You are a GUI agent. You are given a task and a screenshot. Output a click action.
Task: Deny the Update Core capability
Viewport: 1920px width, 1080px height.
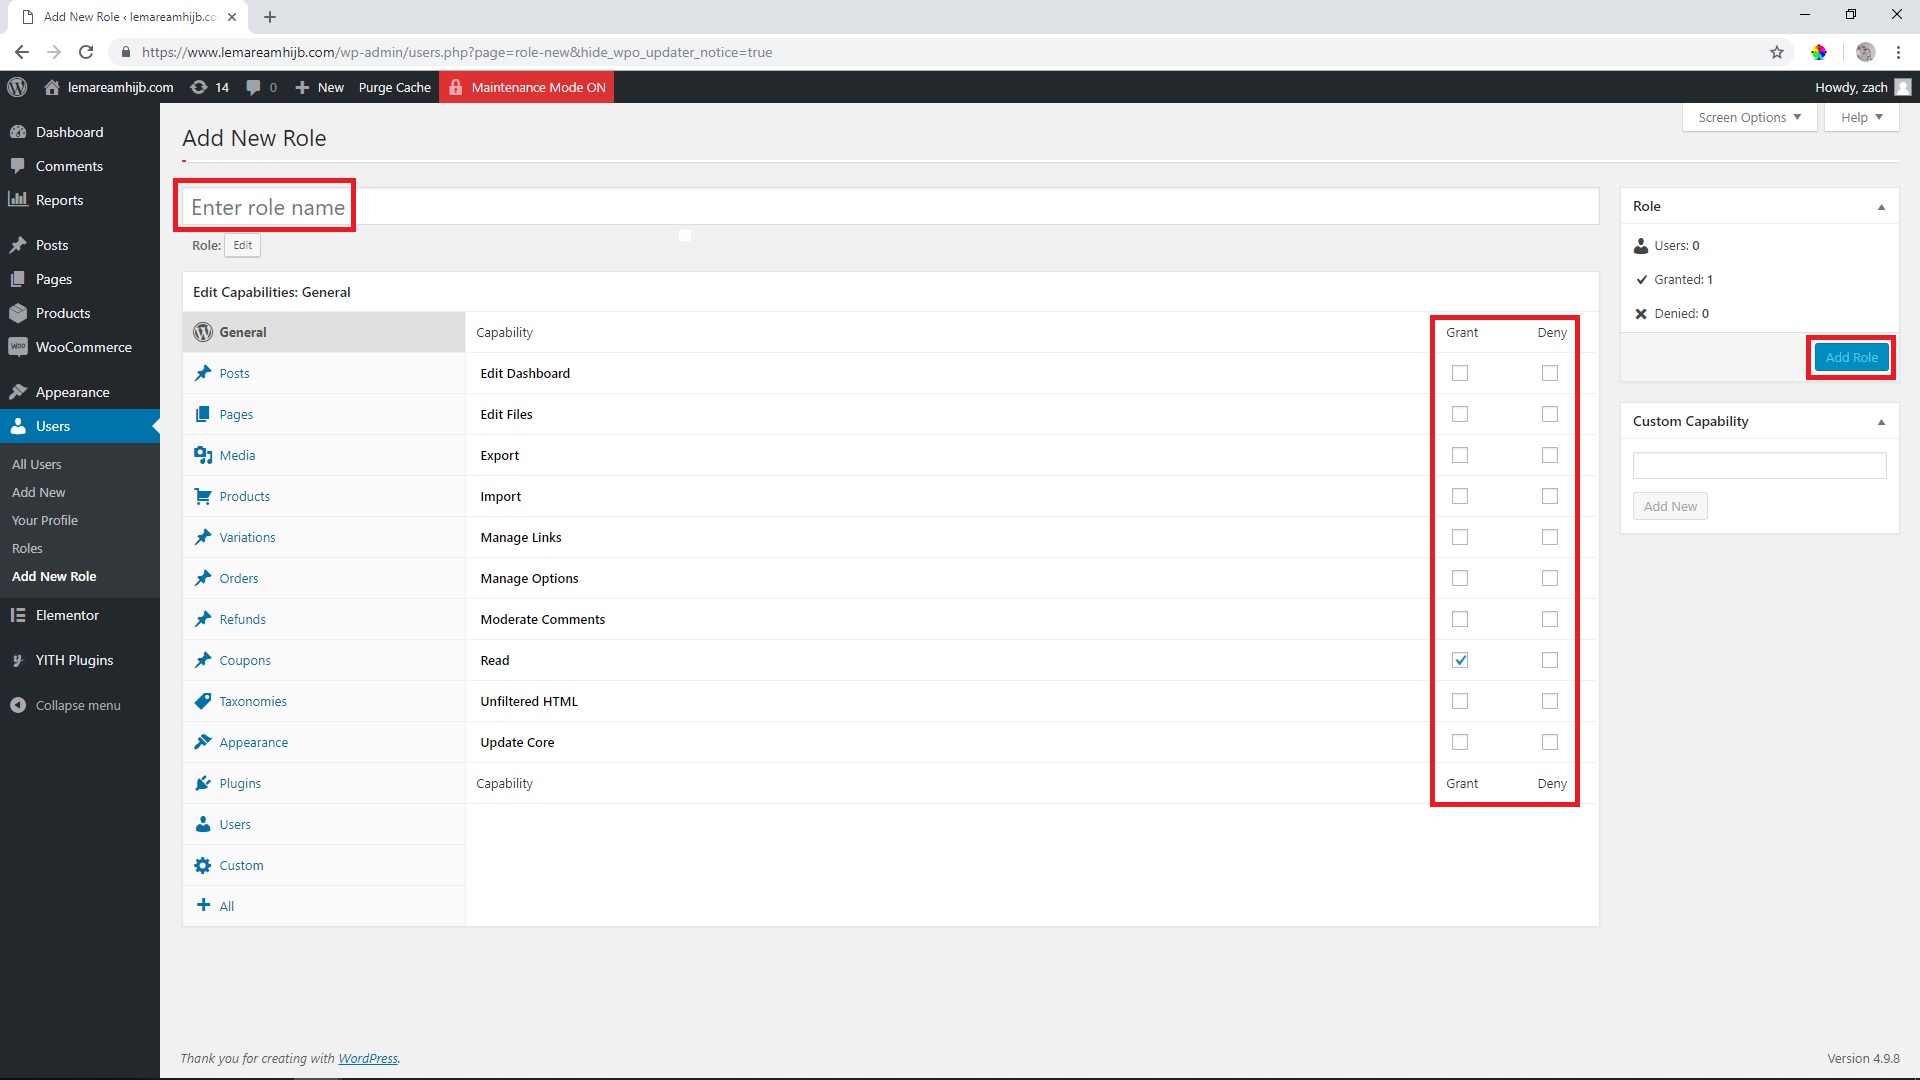[1550, 742]
